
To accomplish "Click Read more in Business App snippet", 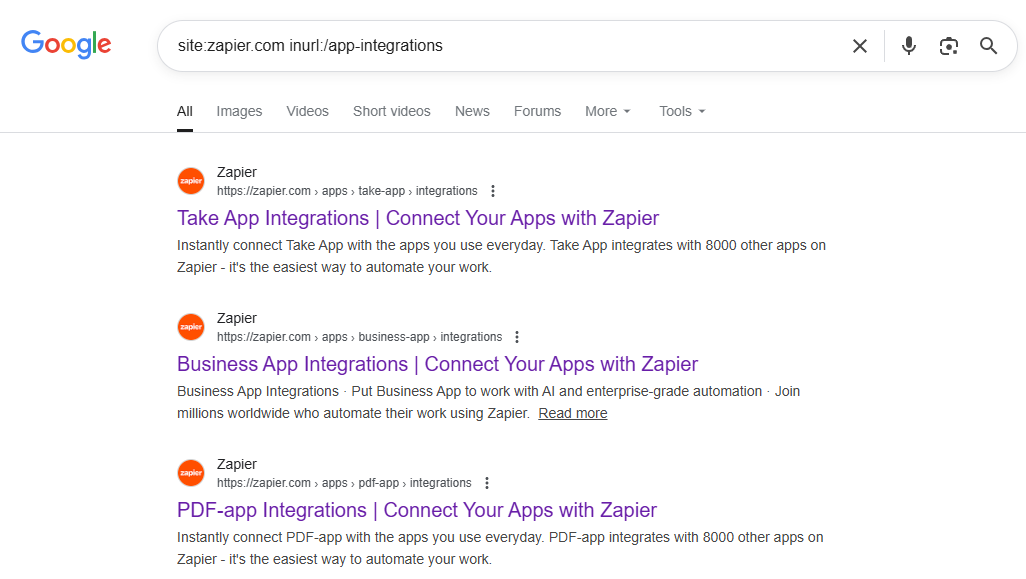I will pyautogui.click(x=573, y=413).
